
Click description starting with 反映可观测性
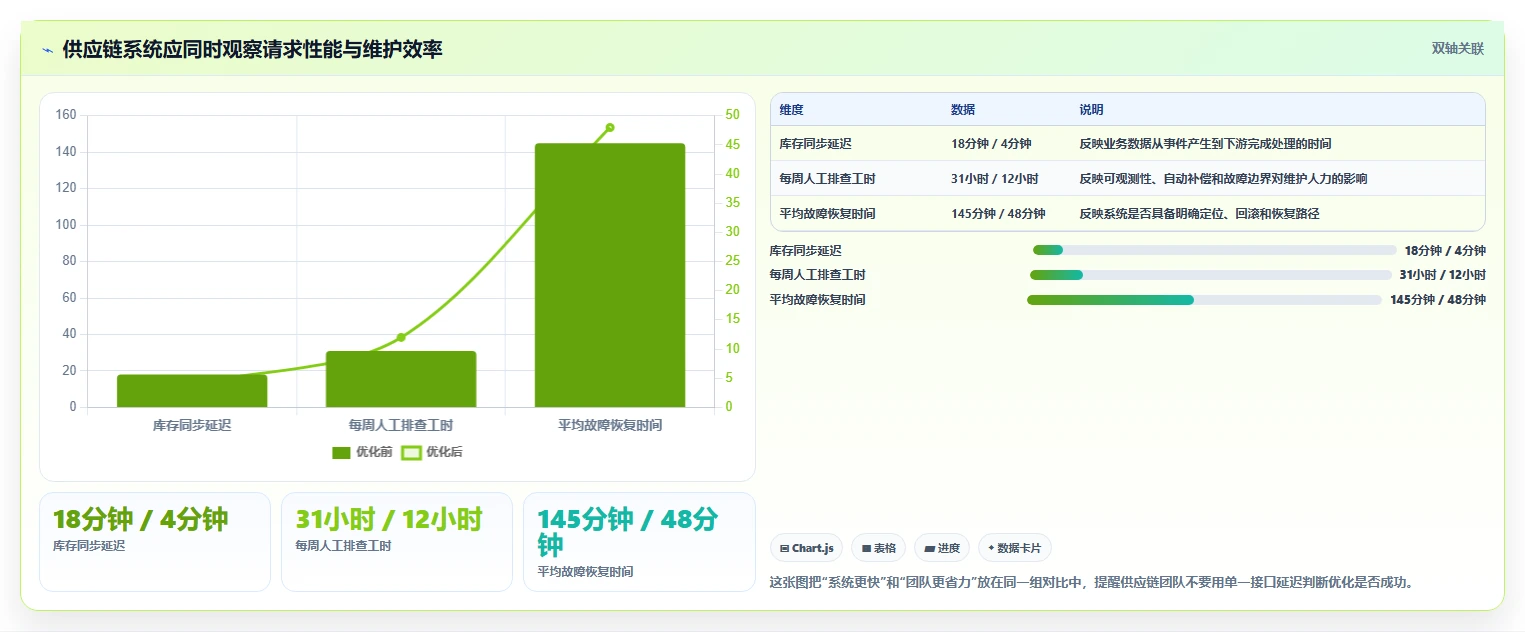(x=1223, y=179)
